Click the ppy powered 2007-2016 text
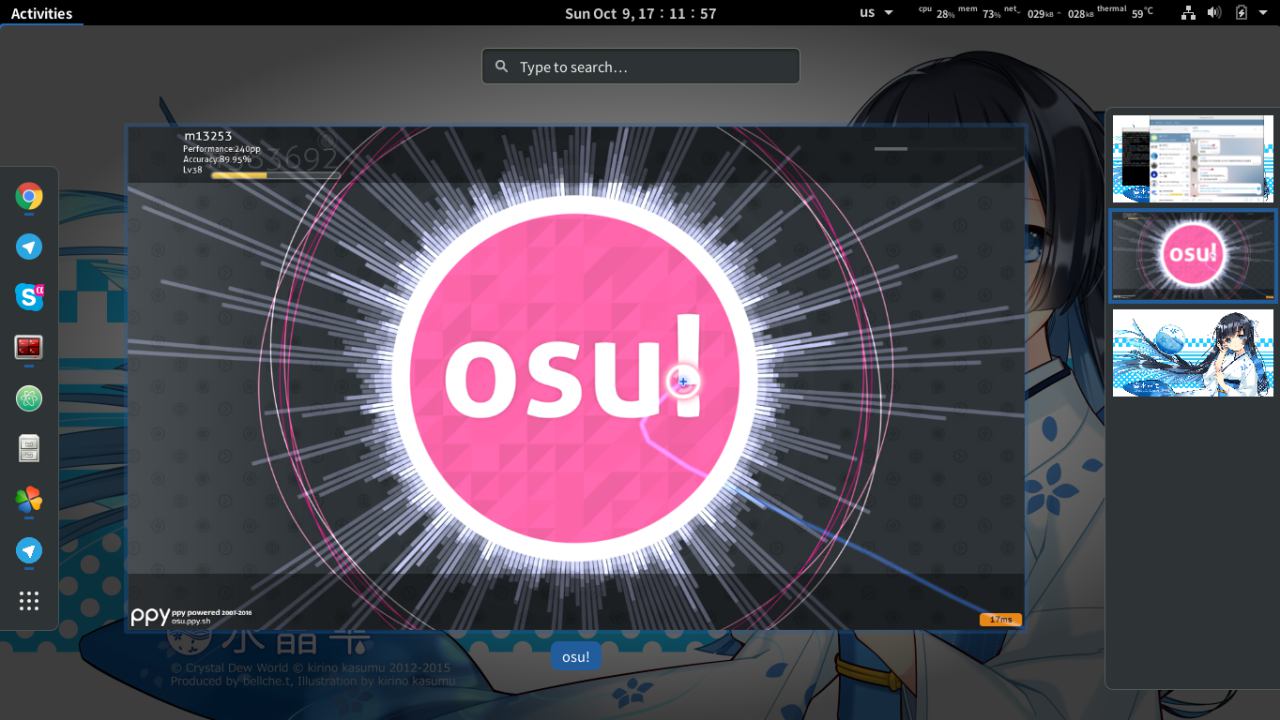This screenshot has height=720, width=1280. coord(212,612)
